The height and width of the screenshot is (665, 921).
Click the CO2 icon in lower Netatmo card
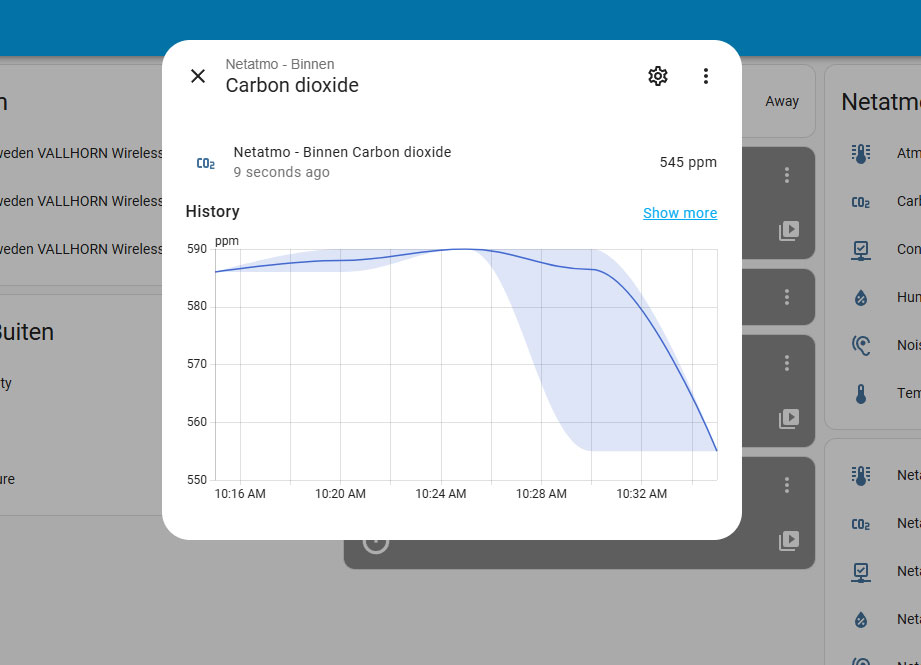861,524
